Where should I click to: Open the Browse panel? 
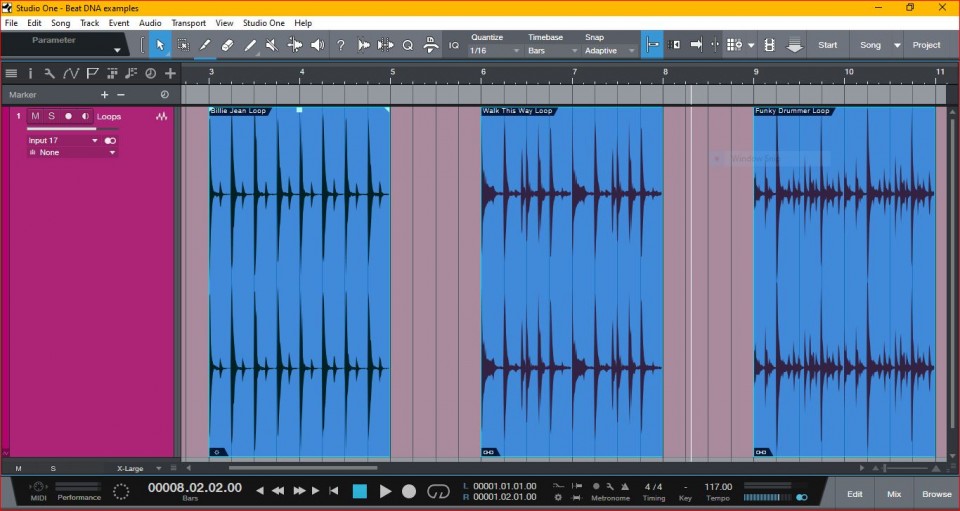click(x=937, y=493)
